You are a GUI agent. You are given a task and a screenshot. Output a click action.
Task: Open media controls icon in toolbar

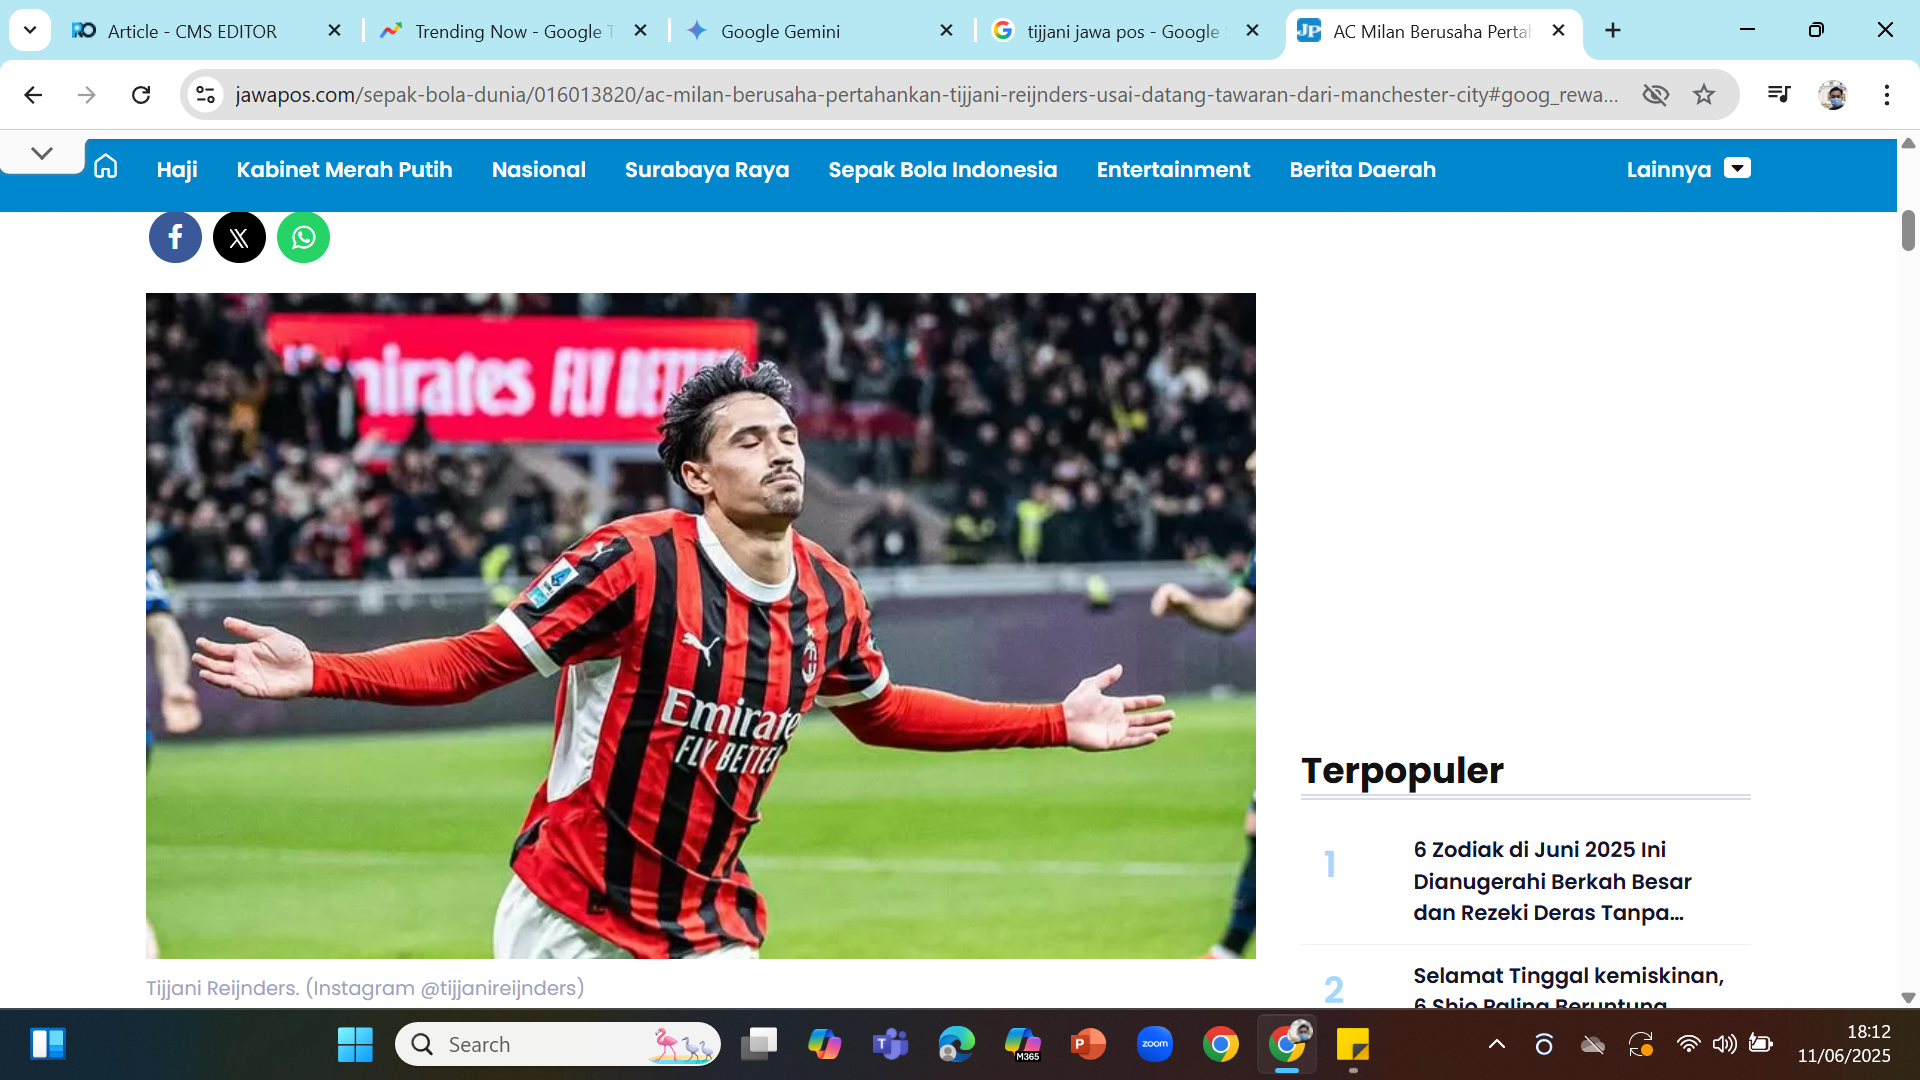[1779, 94]
